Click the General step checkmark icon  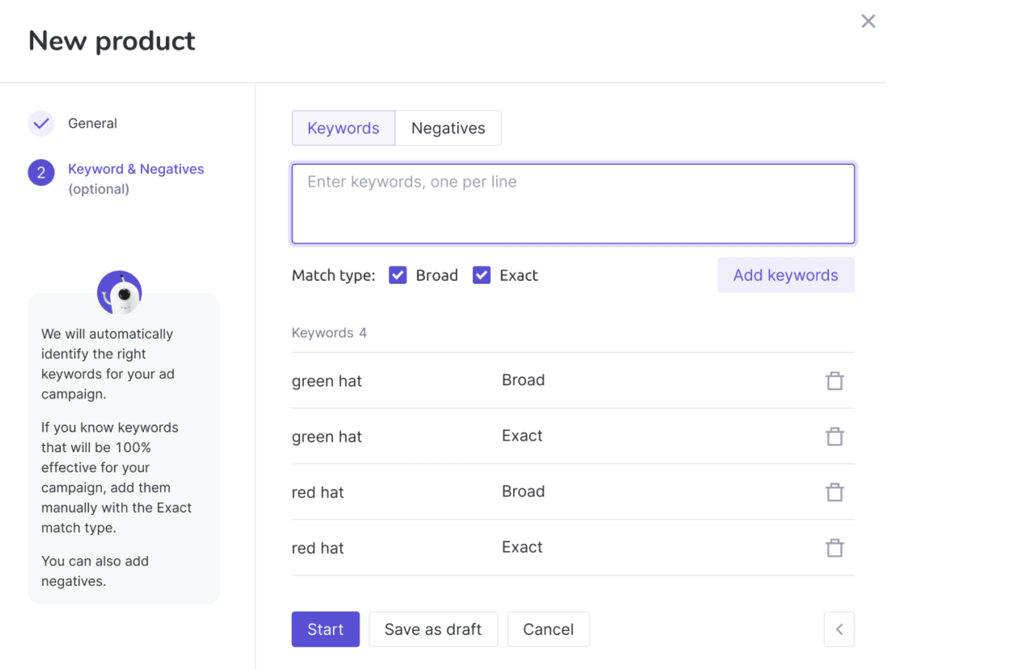41,124
